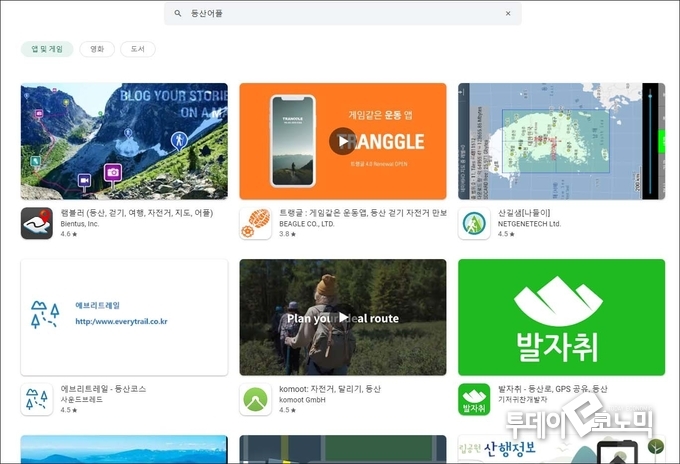This screenshot has width=680, height=464.
Task: Click the komoot GmbH developer name
Action: pyautogui.click(x=302, y=400)
